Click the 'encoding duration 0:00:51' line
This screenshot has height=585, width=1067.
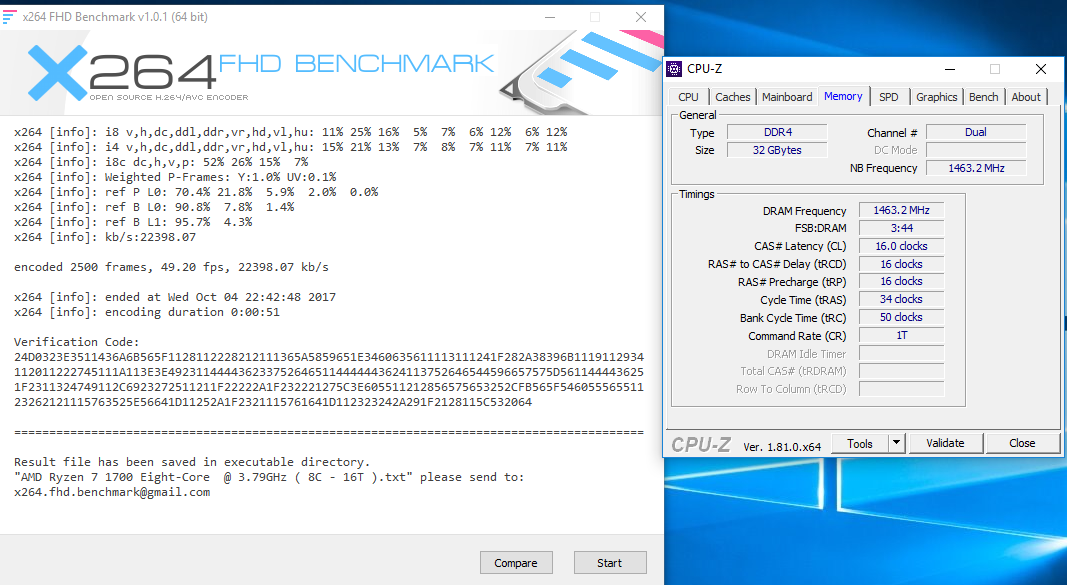[x=147, y=312]
